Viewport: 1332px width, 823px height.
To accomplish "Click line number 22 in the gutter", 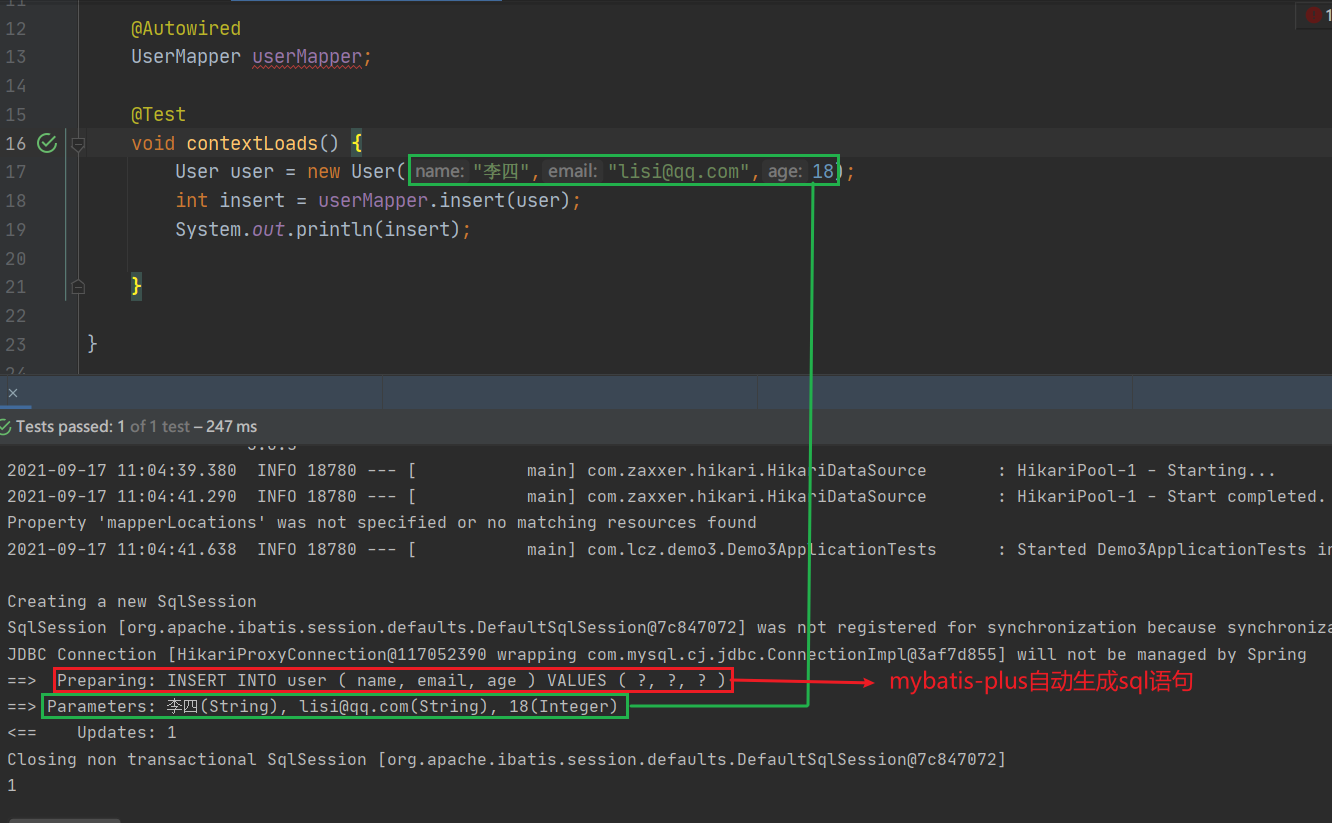I will (x=16, y=316).
